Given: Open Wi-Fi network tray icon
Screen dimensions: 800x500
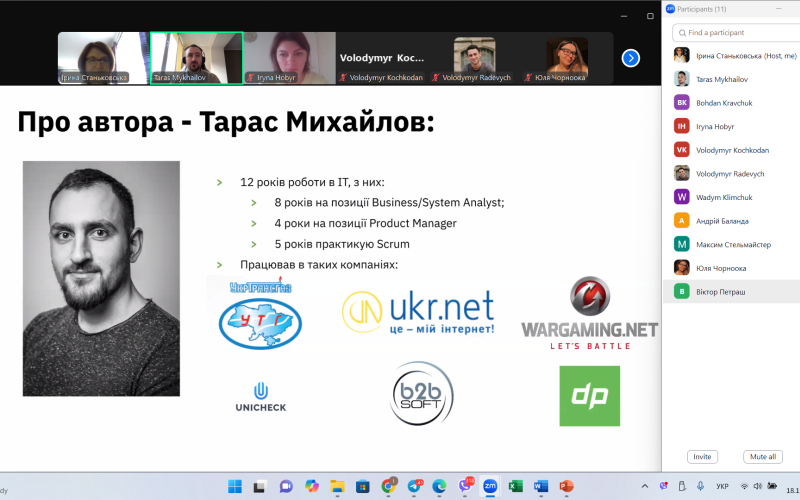Looking at the screenshot, I should [744, 486].
